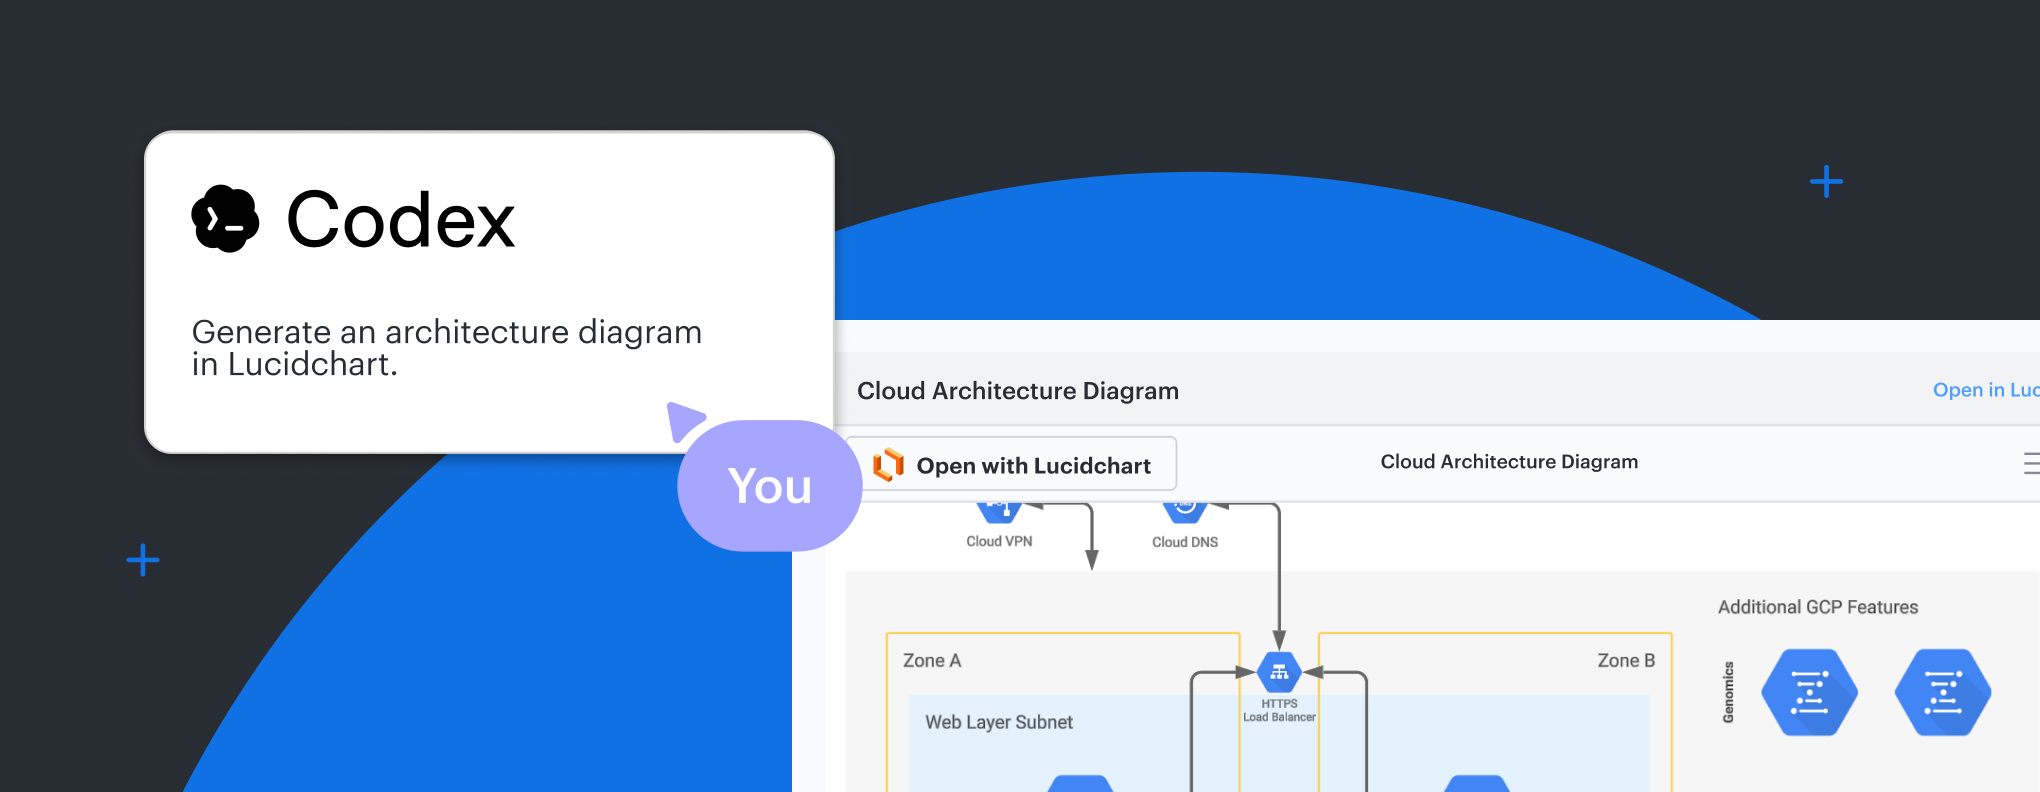Select the left Genomics hexagon icon
2040x792 pixels.
pyautogui.click(x=1809, y=692)
